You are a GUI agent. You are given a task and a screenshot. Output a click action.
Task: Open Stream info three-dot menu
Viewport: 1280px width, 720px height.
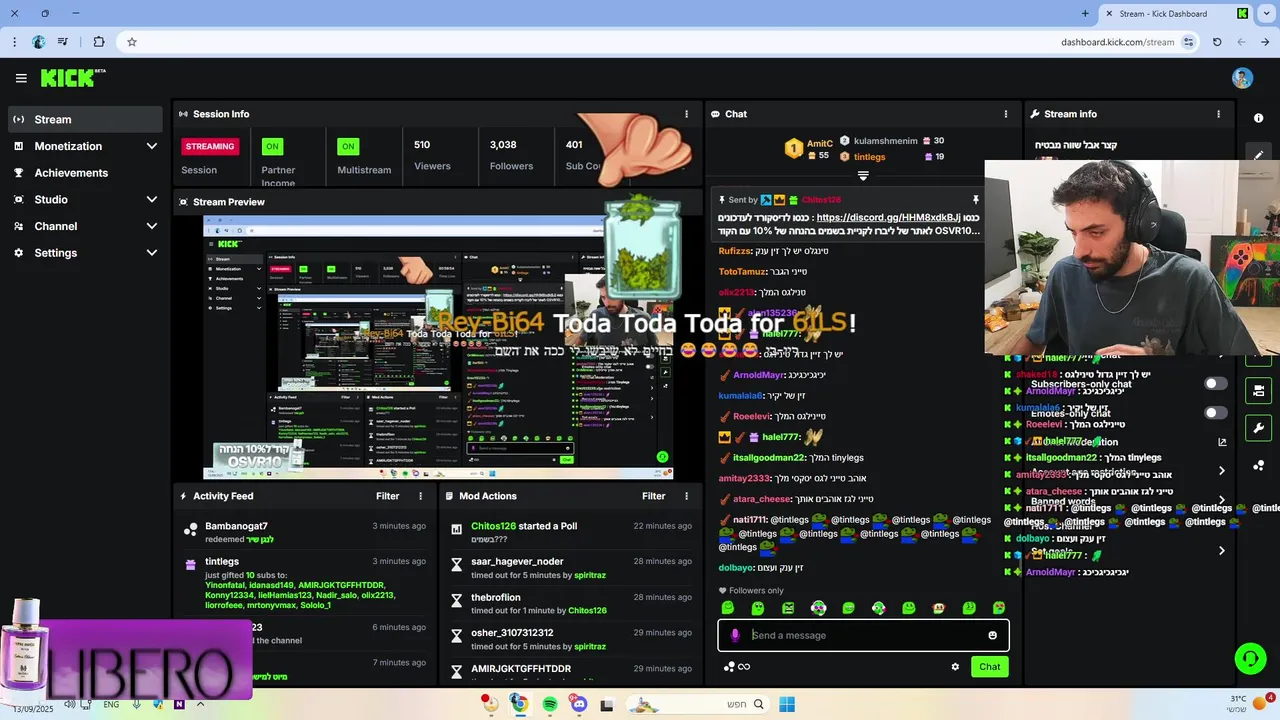pyautogui.click(x=1218, y=114)
